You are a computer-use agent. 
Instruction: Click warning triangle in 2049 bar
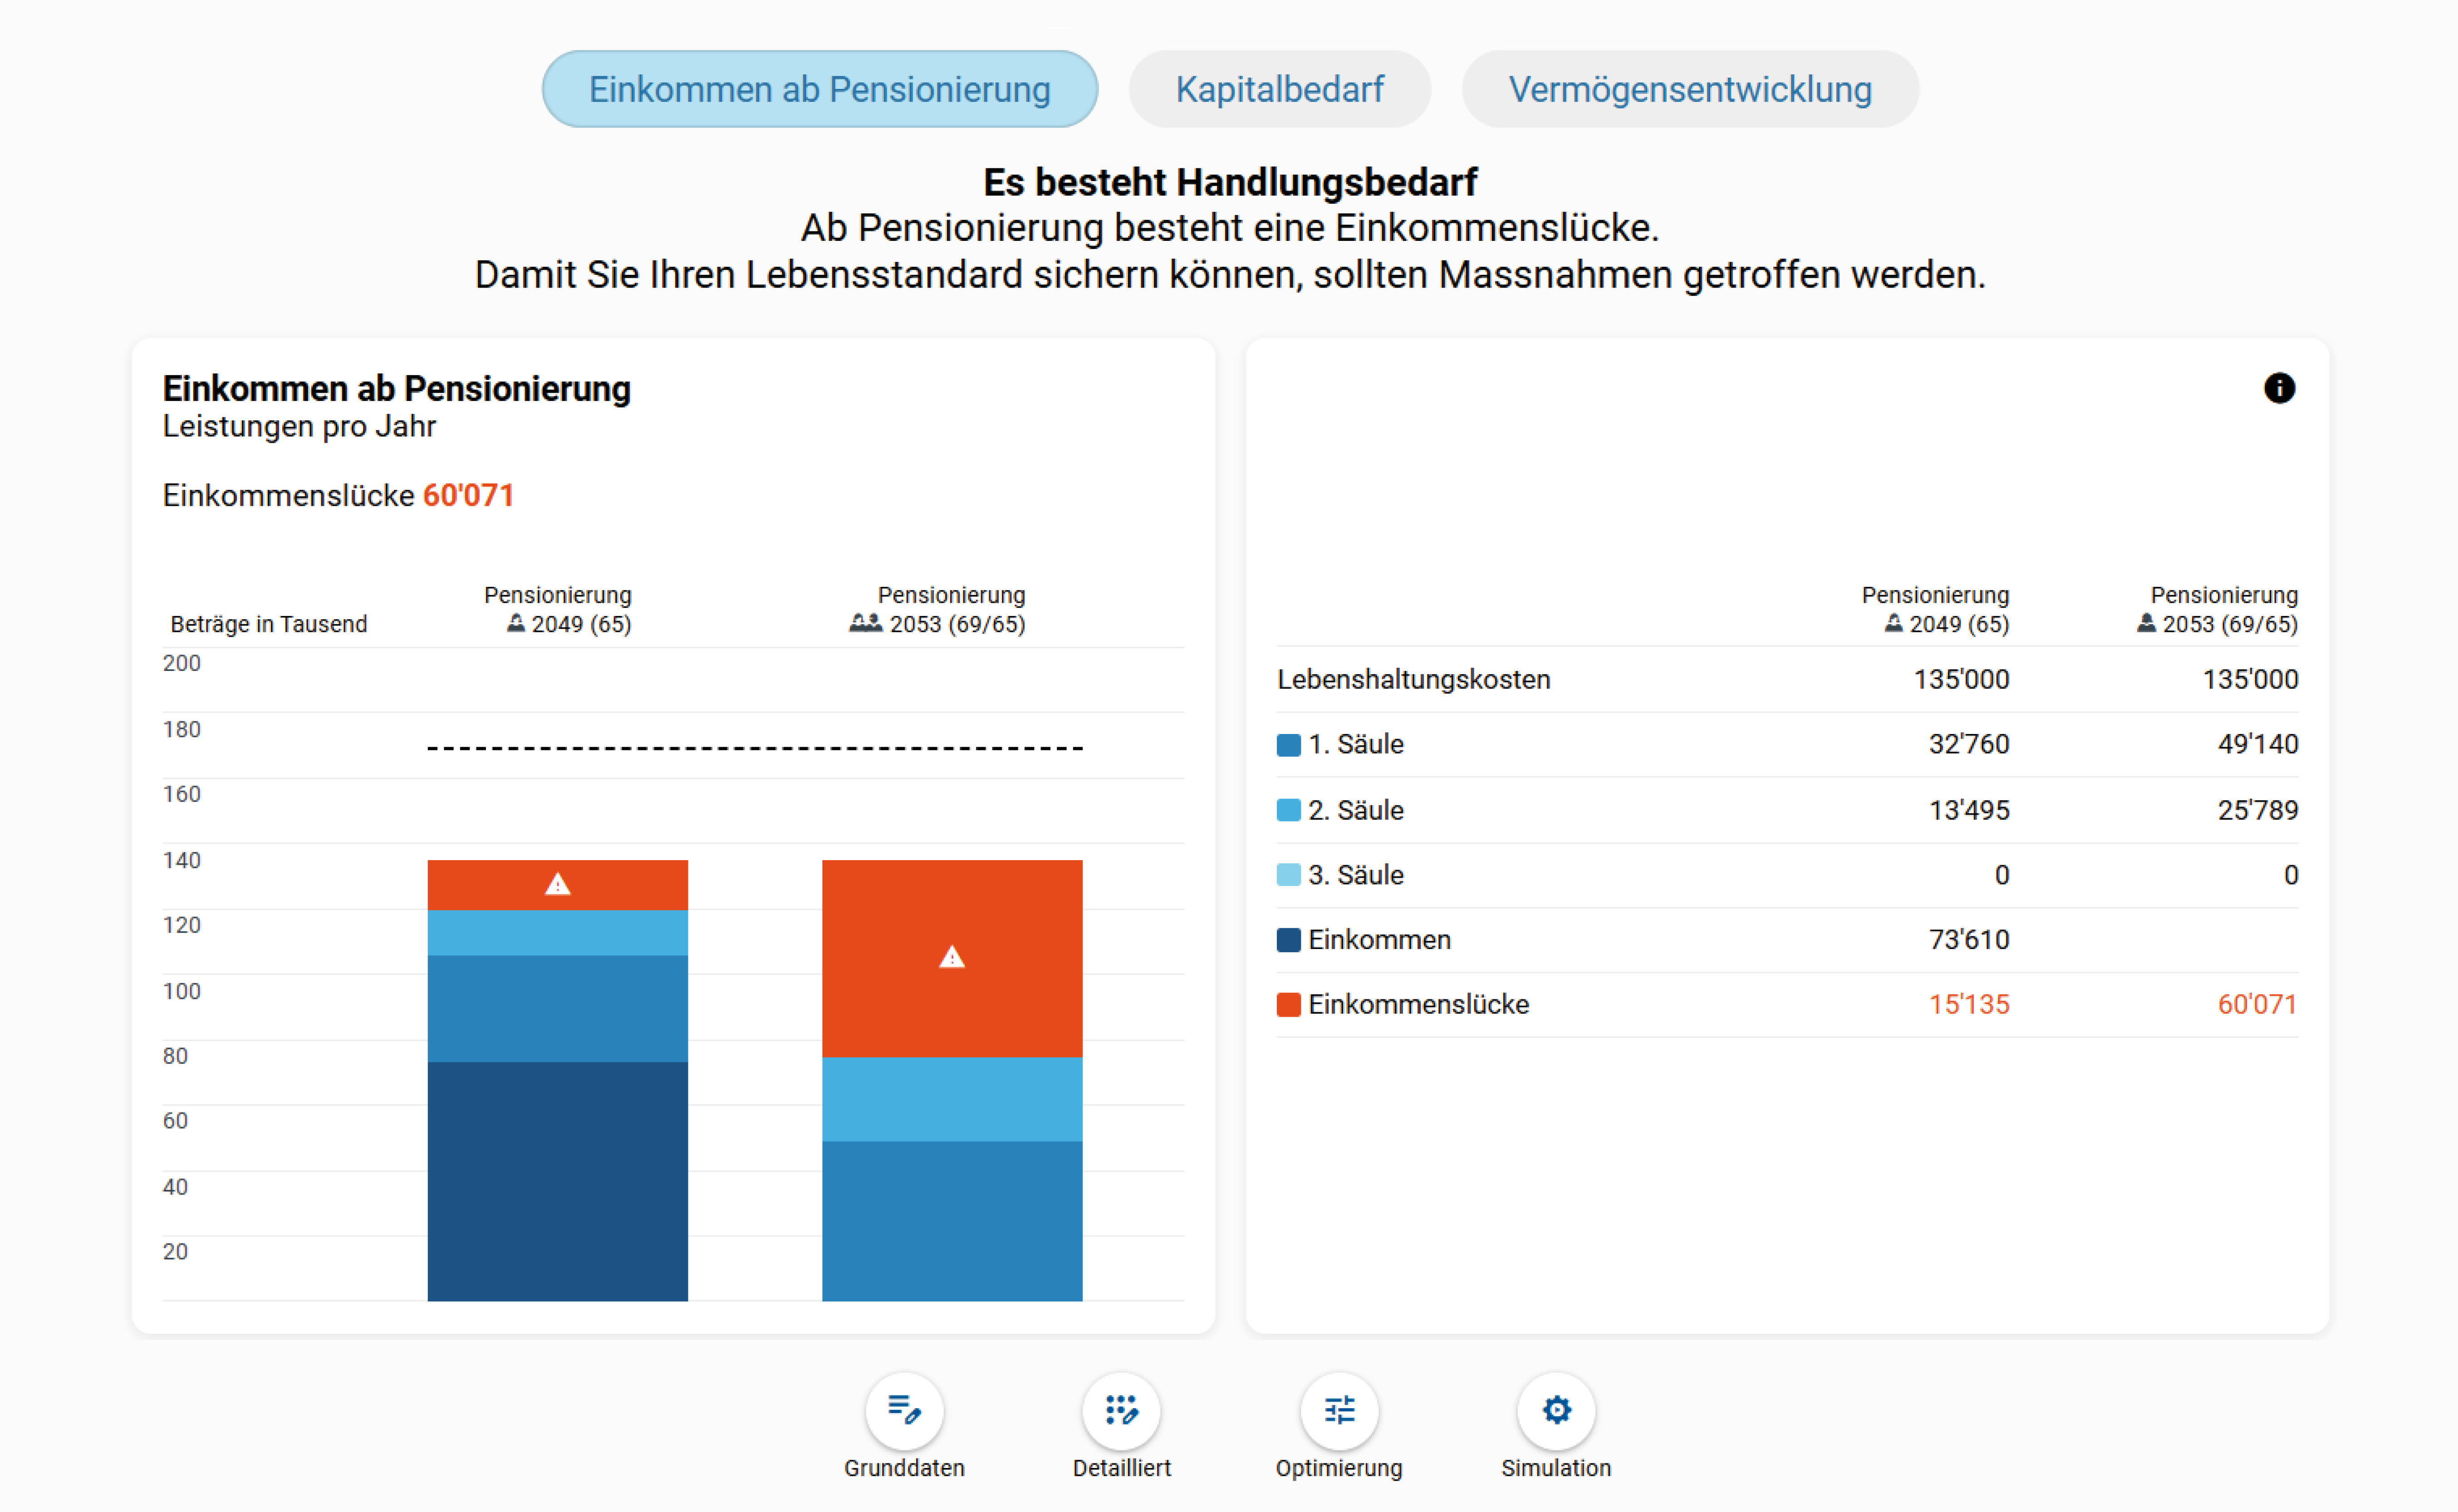[557, 884]
